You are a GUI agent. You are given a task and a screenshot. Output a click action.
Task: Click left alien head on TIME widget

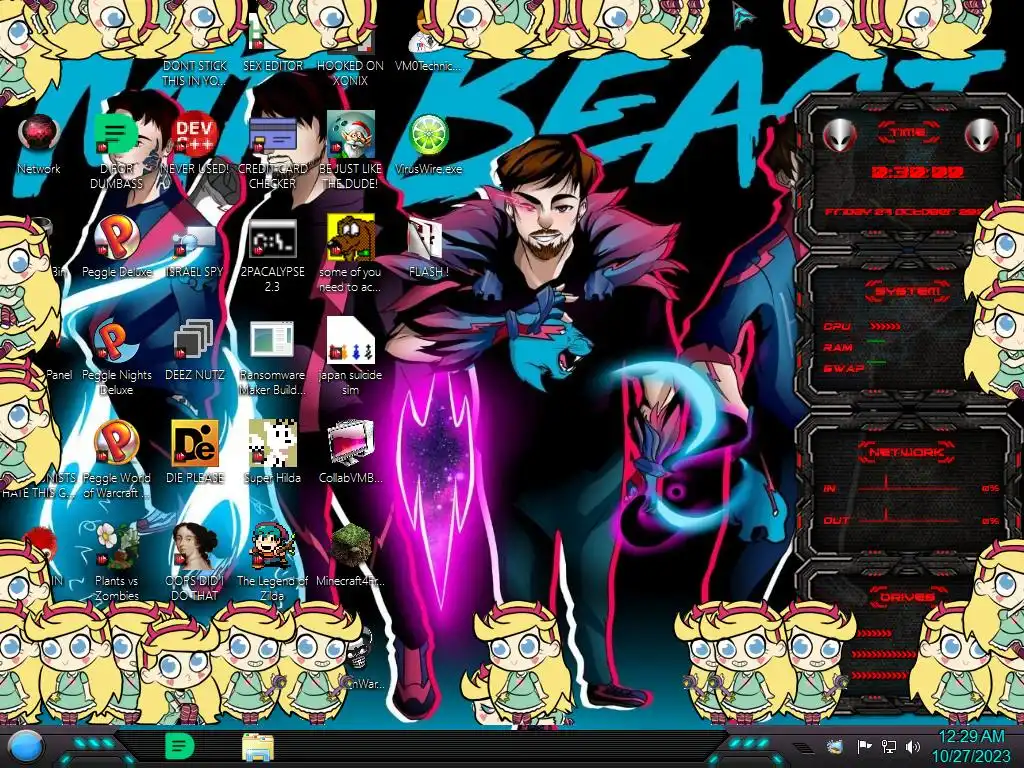[x=838, y=135]
